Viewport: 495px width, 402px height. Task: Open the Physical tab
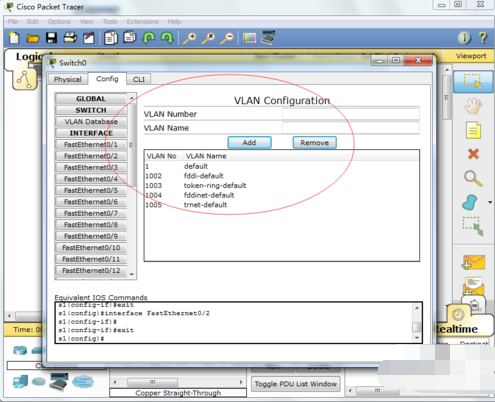coord(68,79)
